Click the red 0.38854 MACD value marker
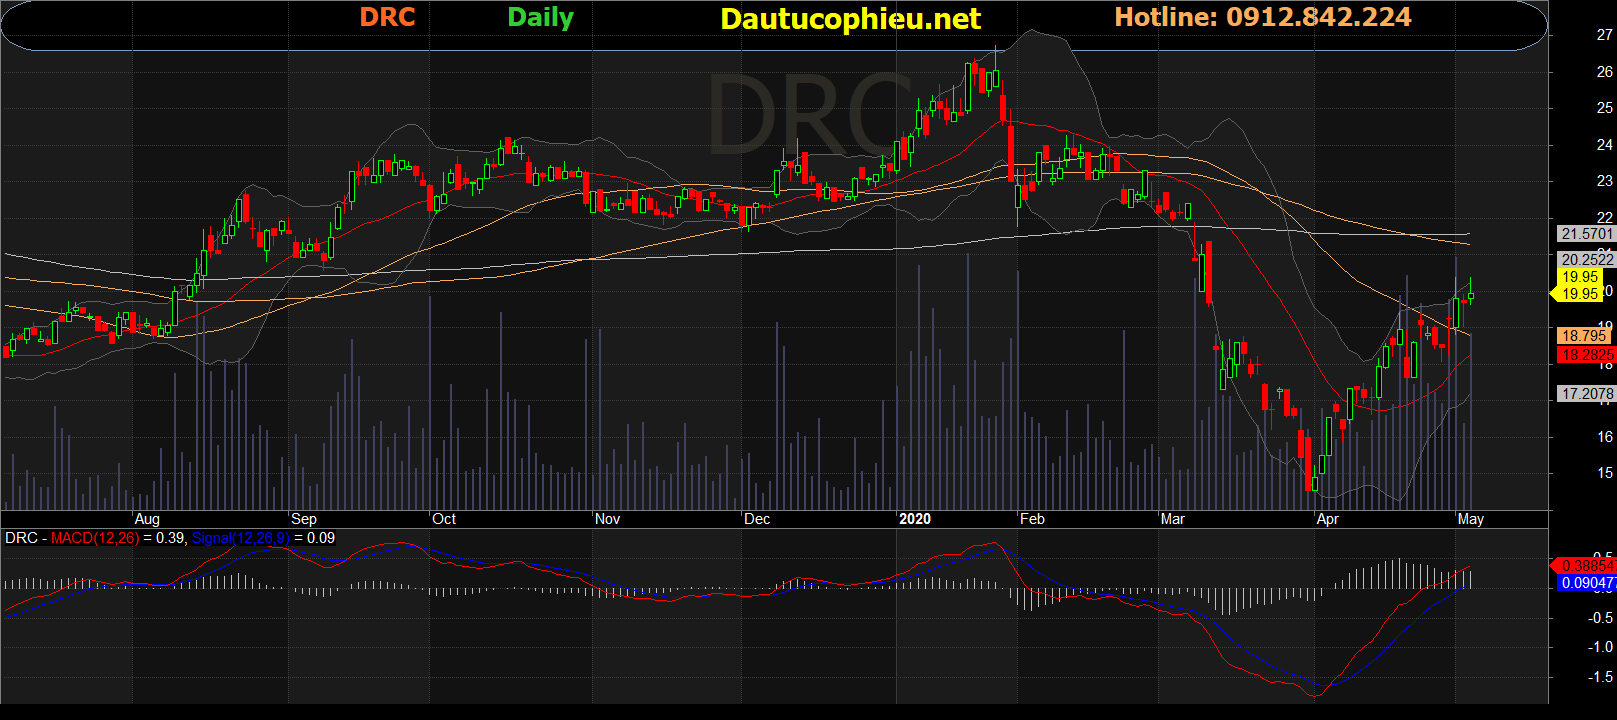The image size is (1617, 720). click(x=1586, y=566)
